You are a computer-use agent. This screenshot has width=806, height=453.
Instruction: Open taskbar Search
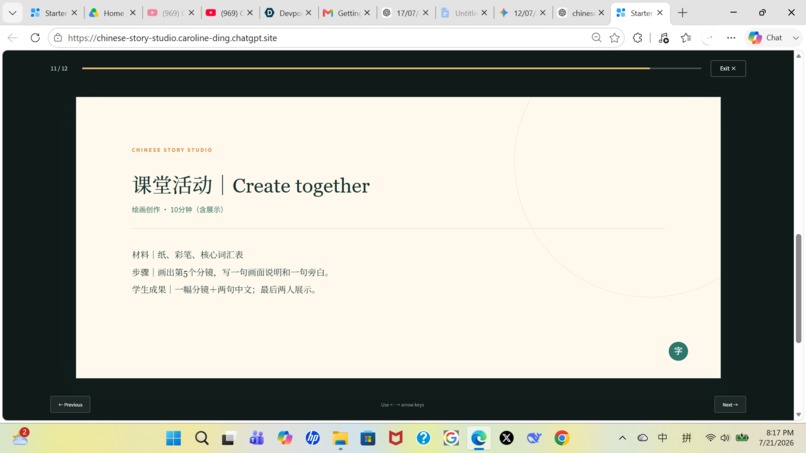(202, 438)
